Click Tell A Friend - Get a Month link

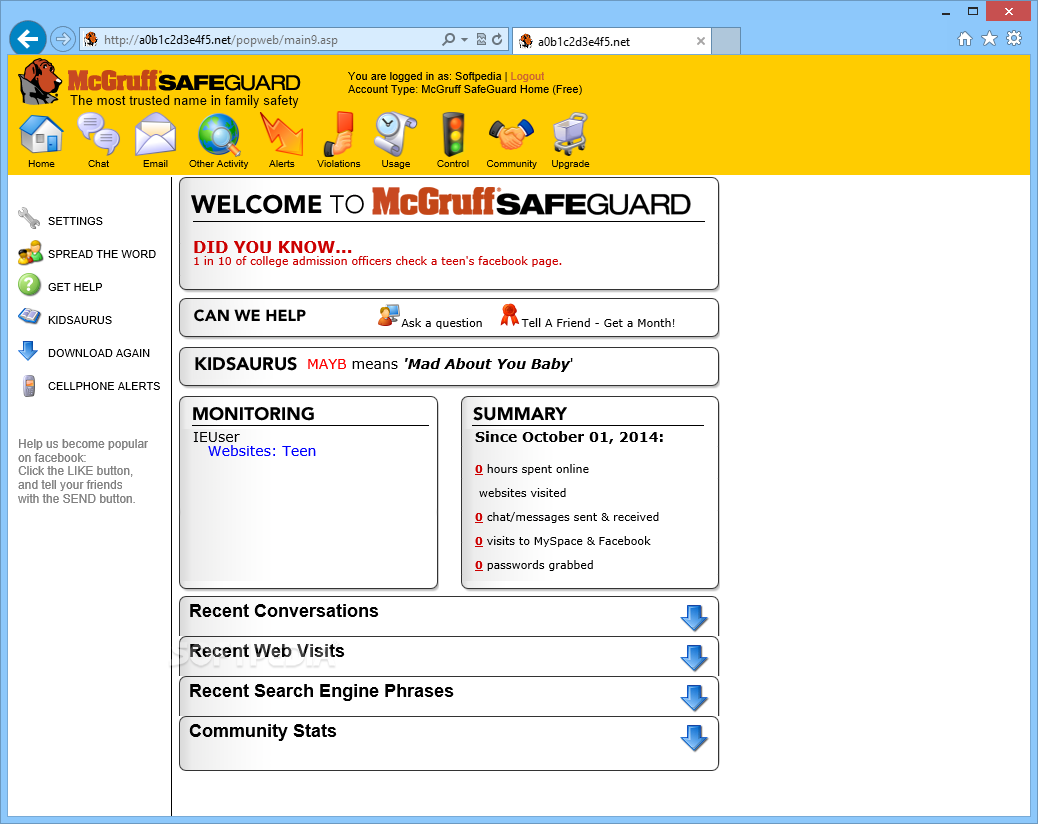point(598,323)
